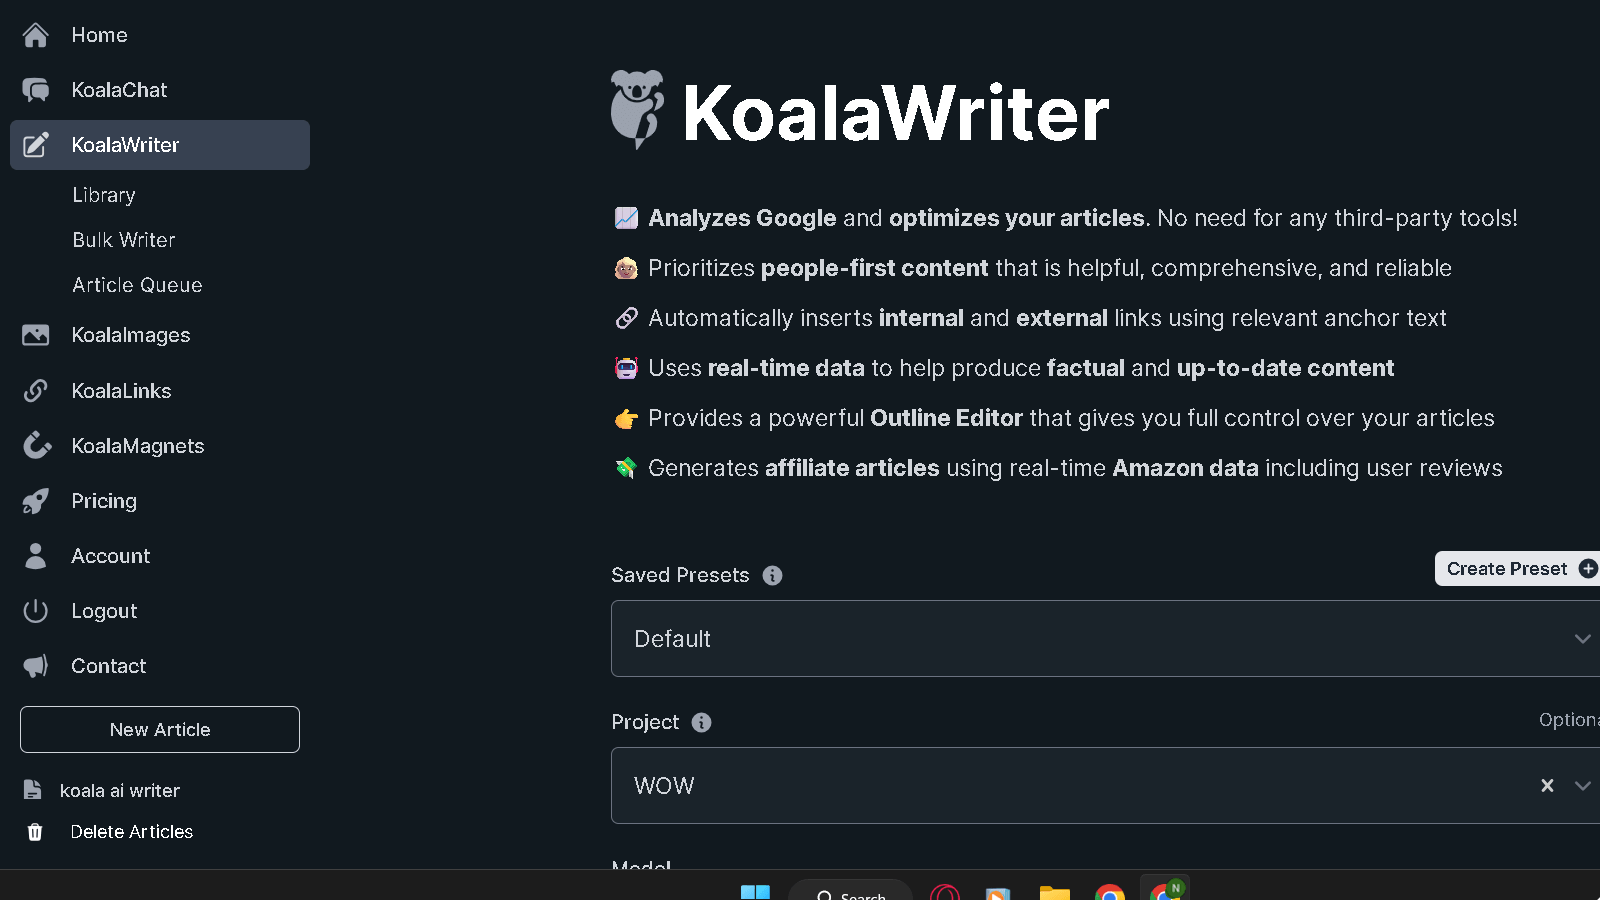Select the KoalaWriter pencil icon
This screenshot has width=1600, height=900.
point(35,144)
